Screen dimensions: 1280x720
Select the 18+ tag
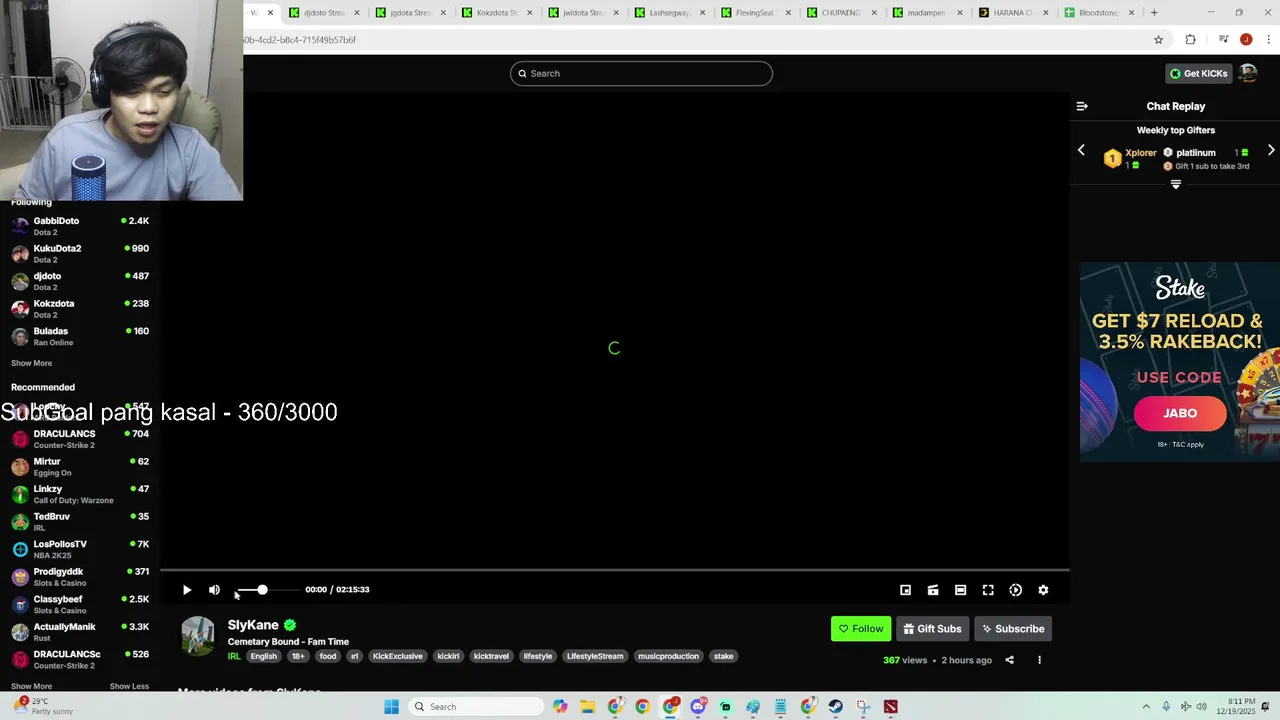tap(298, 656)
